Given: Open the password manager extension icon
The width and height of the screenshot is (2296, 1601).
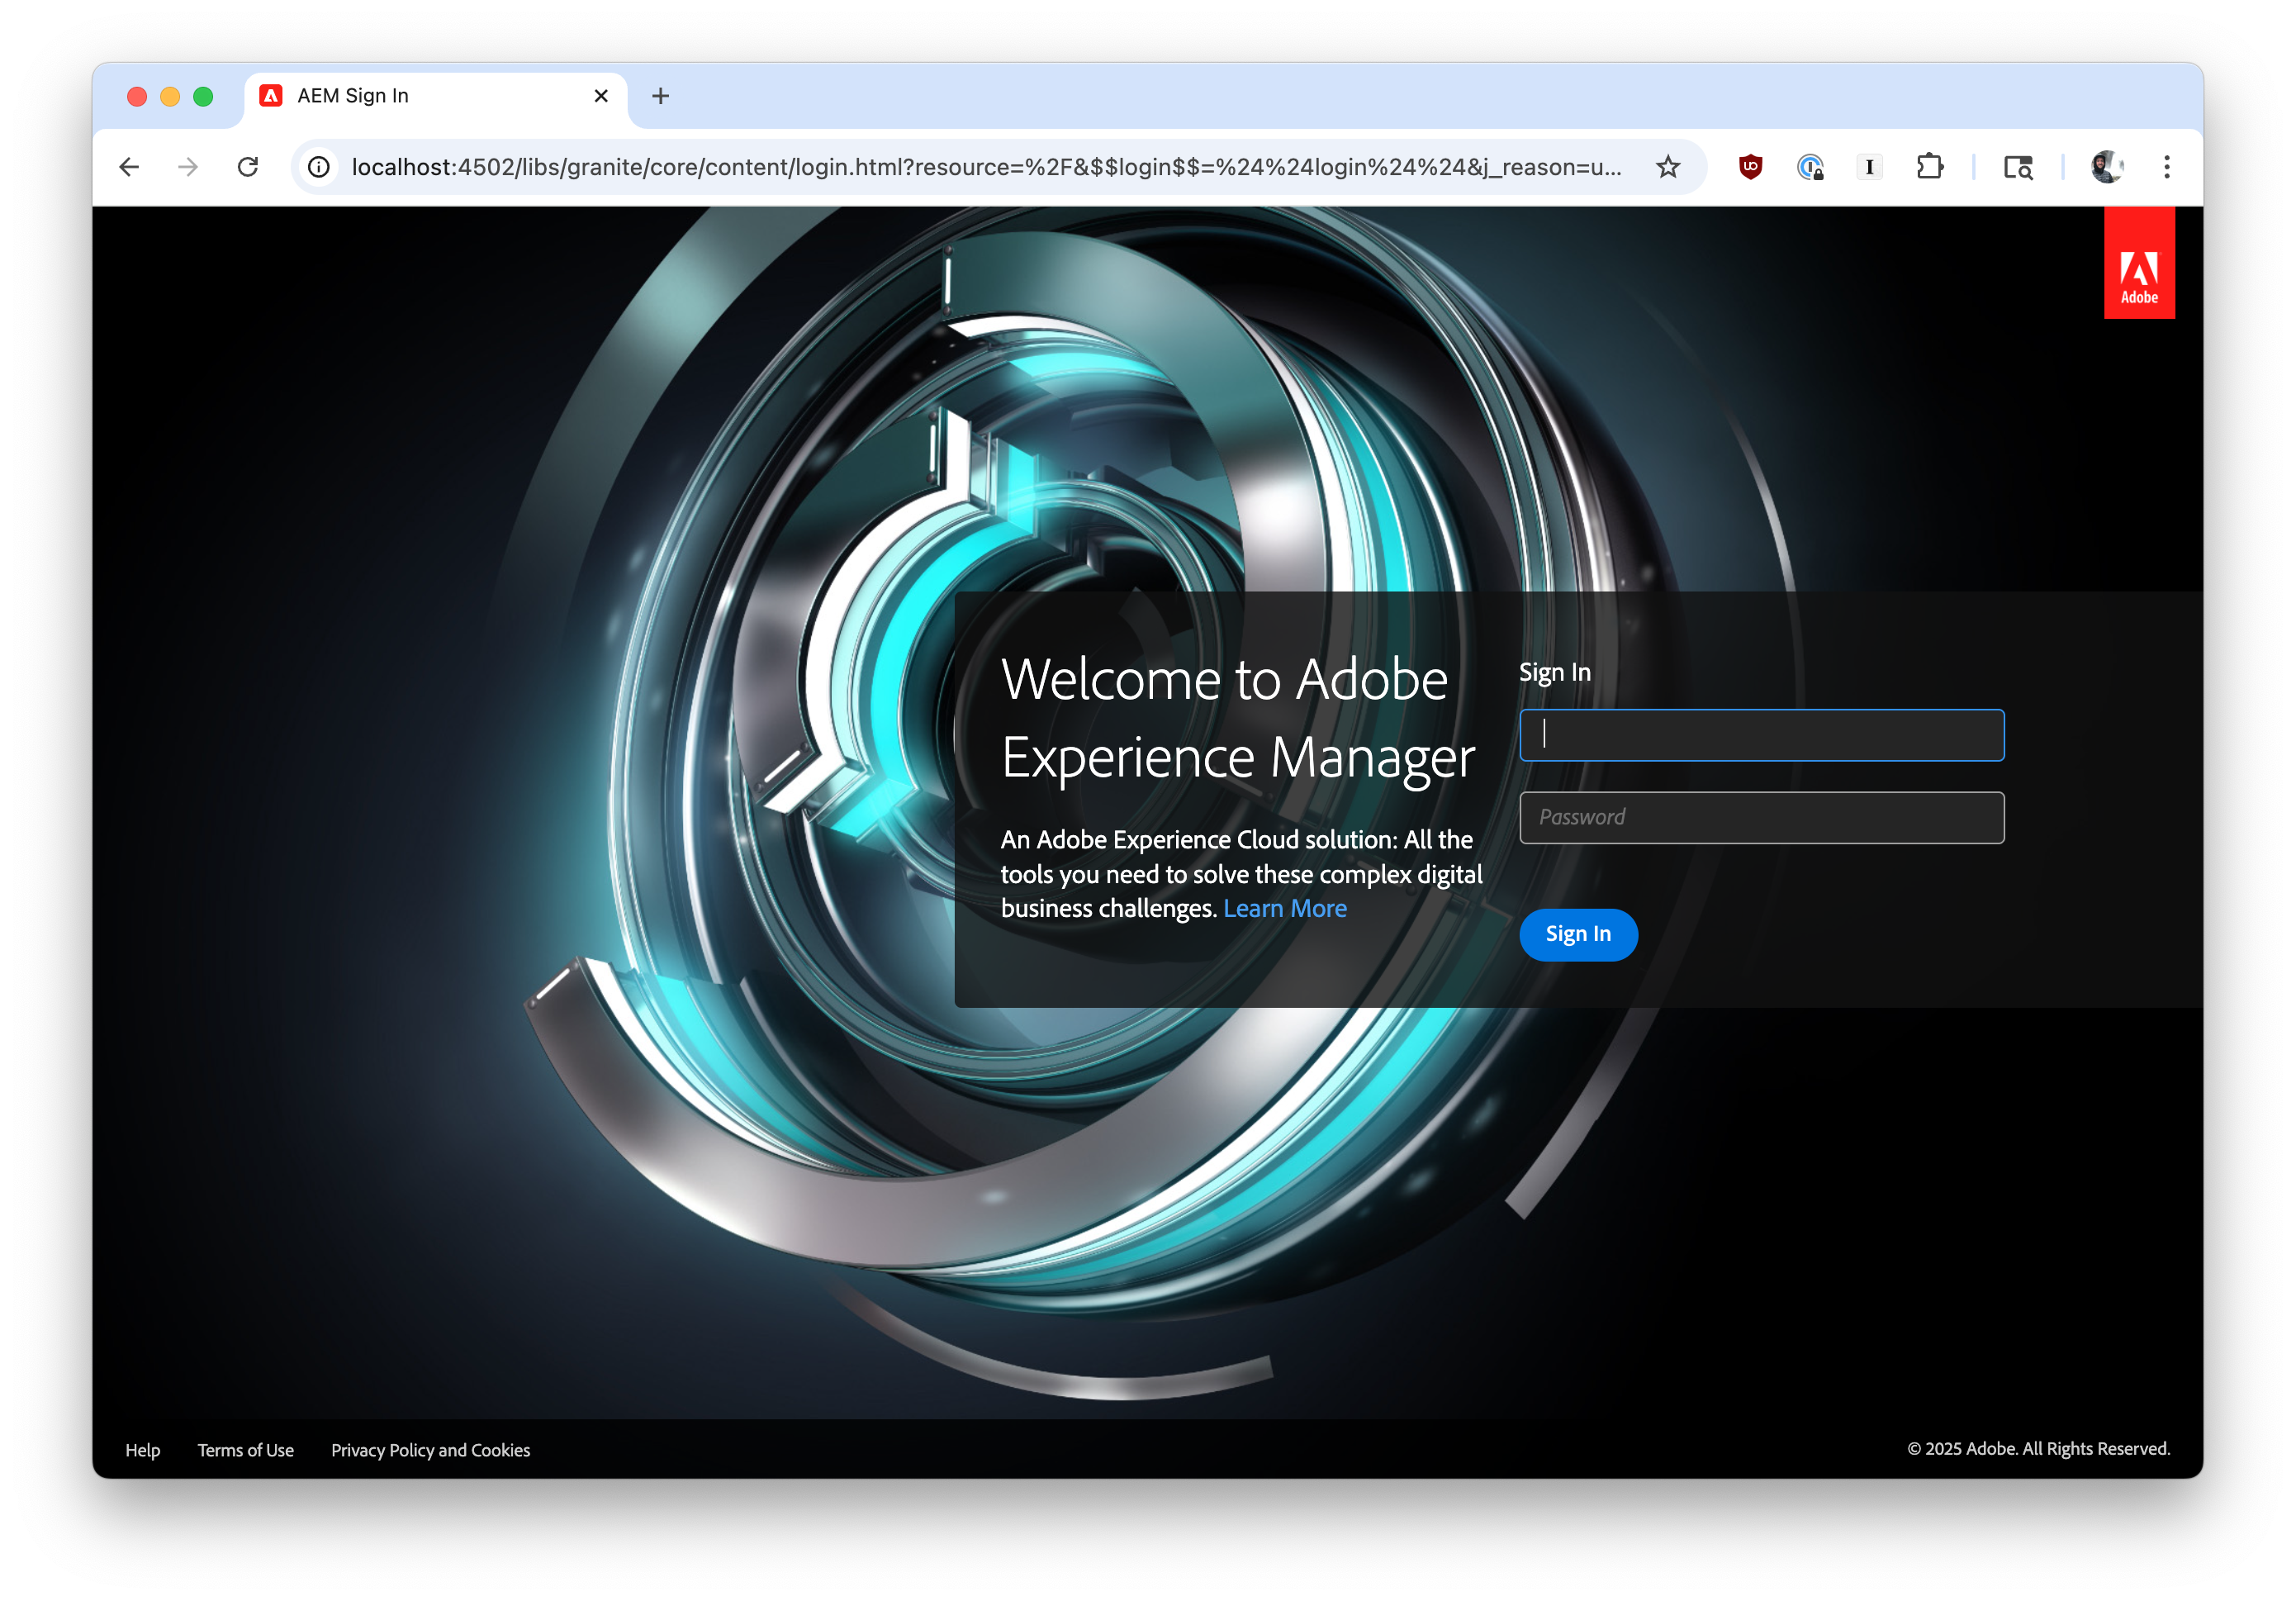Looking at the screenshot, I should [1810, 167].
